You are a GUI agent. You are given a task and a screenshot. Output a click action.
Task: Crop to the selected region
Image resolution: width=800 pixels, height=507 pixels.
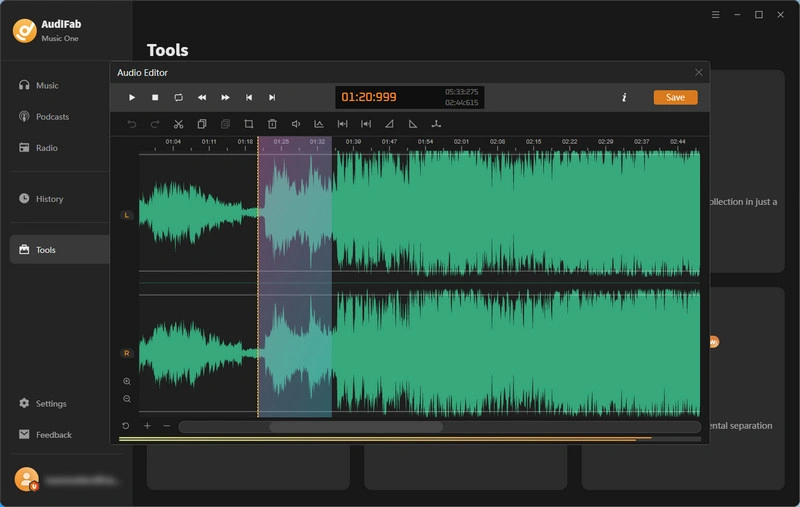[248, 124]
